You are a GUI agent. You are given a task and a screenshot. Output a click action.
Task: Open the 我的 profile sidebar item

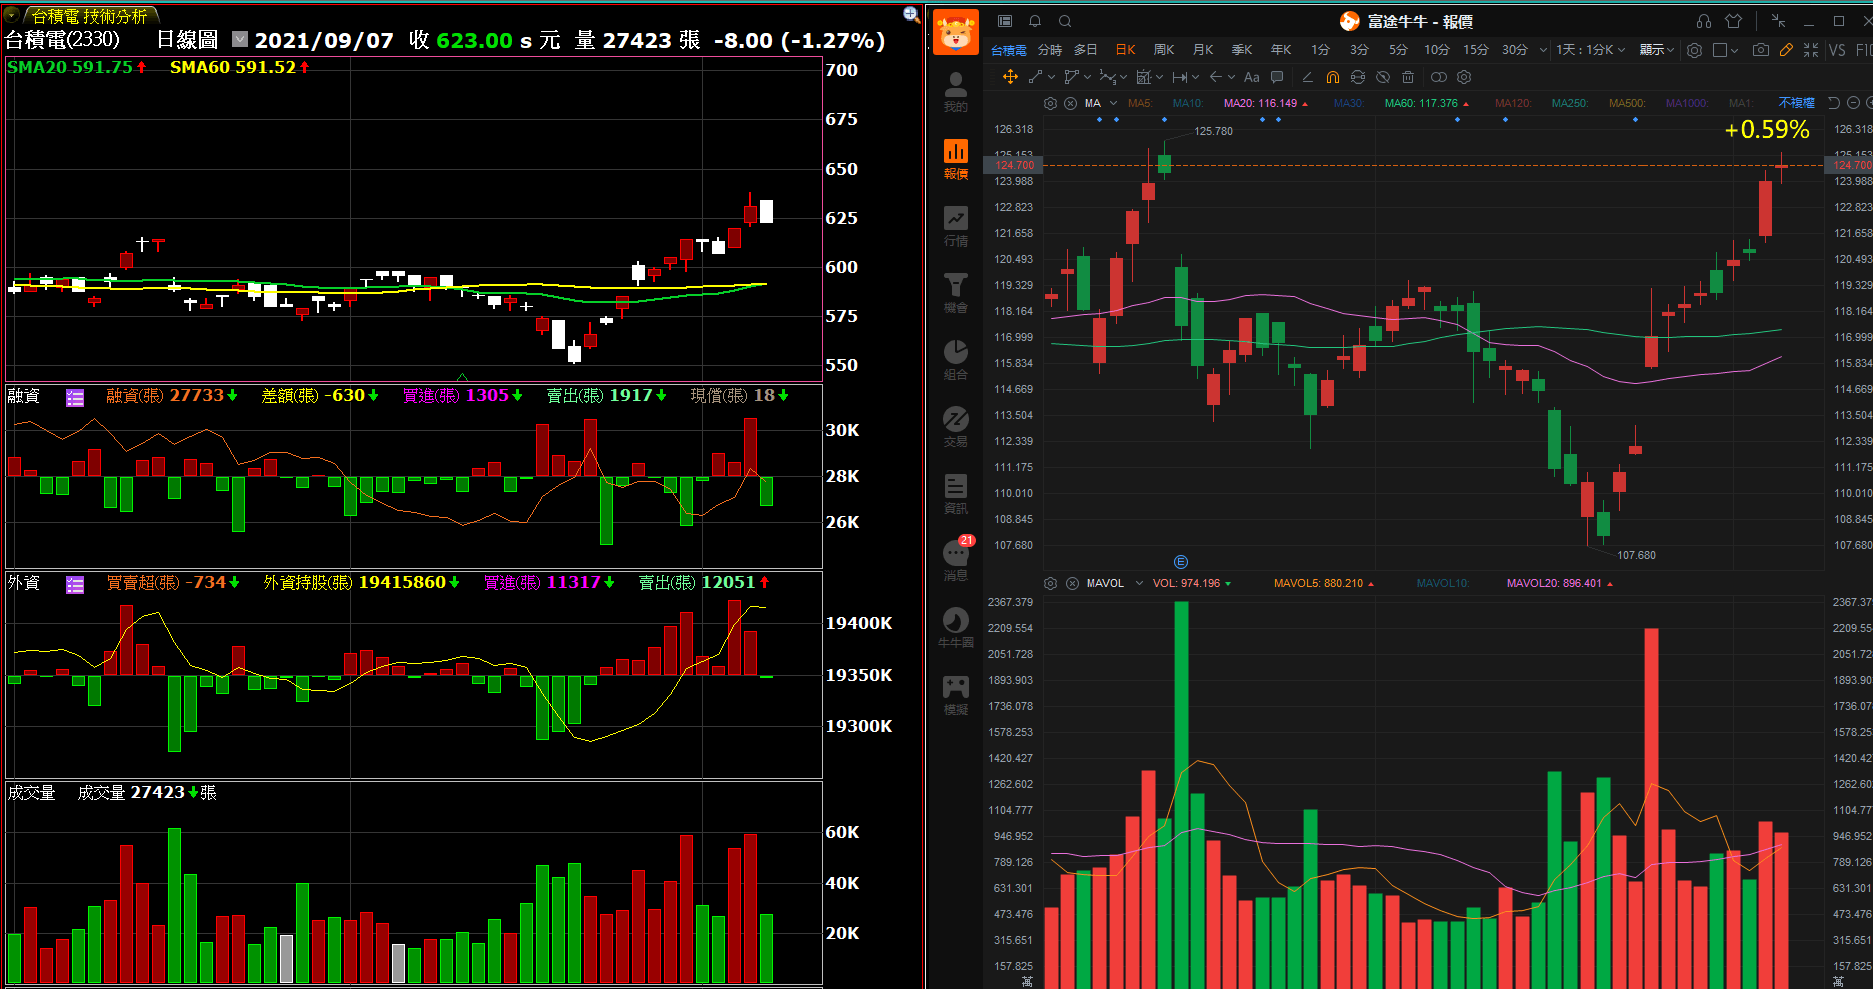click(956, 92)
